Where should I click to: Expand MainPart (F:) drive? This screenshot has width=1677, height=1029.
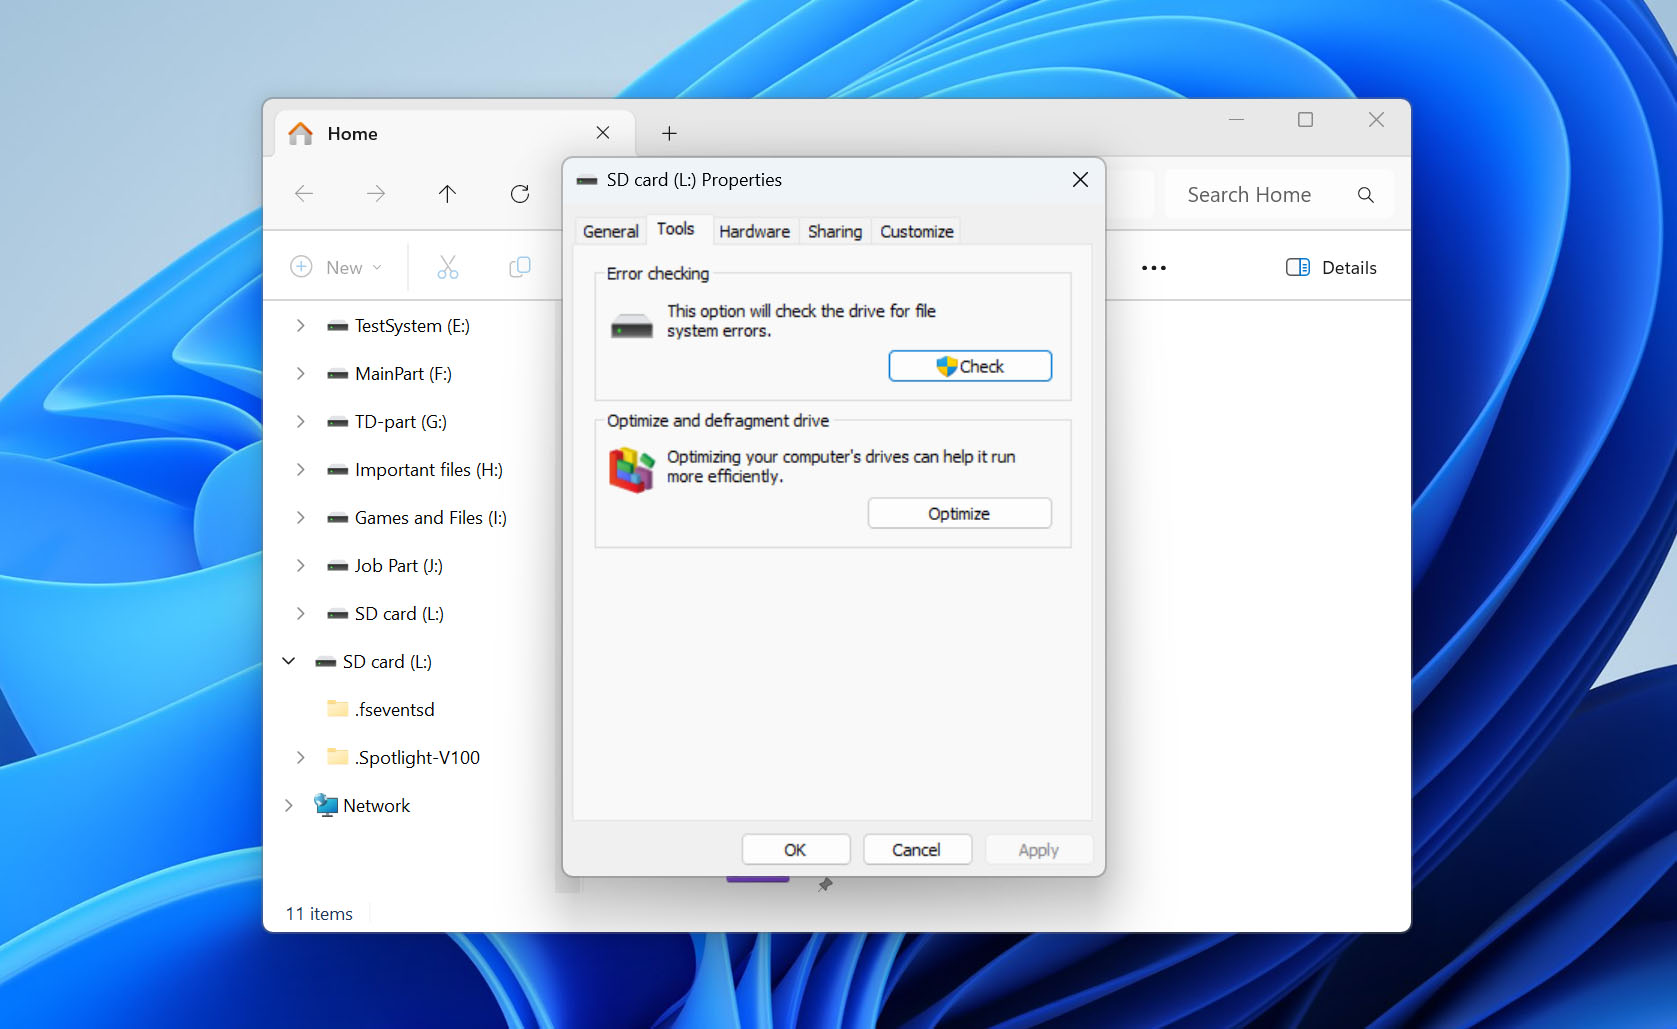(300, 374)
